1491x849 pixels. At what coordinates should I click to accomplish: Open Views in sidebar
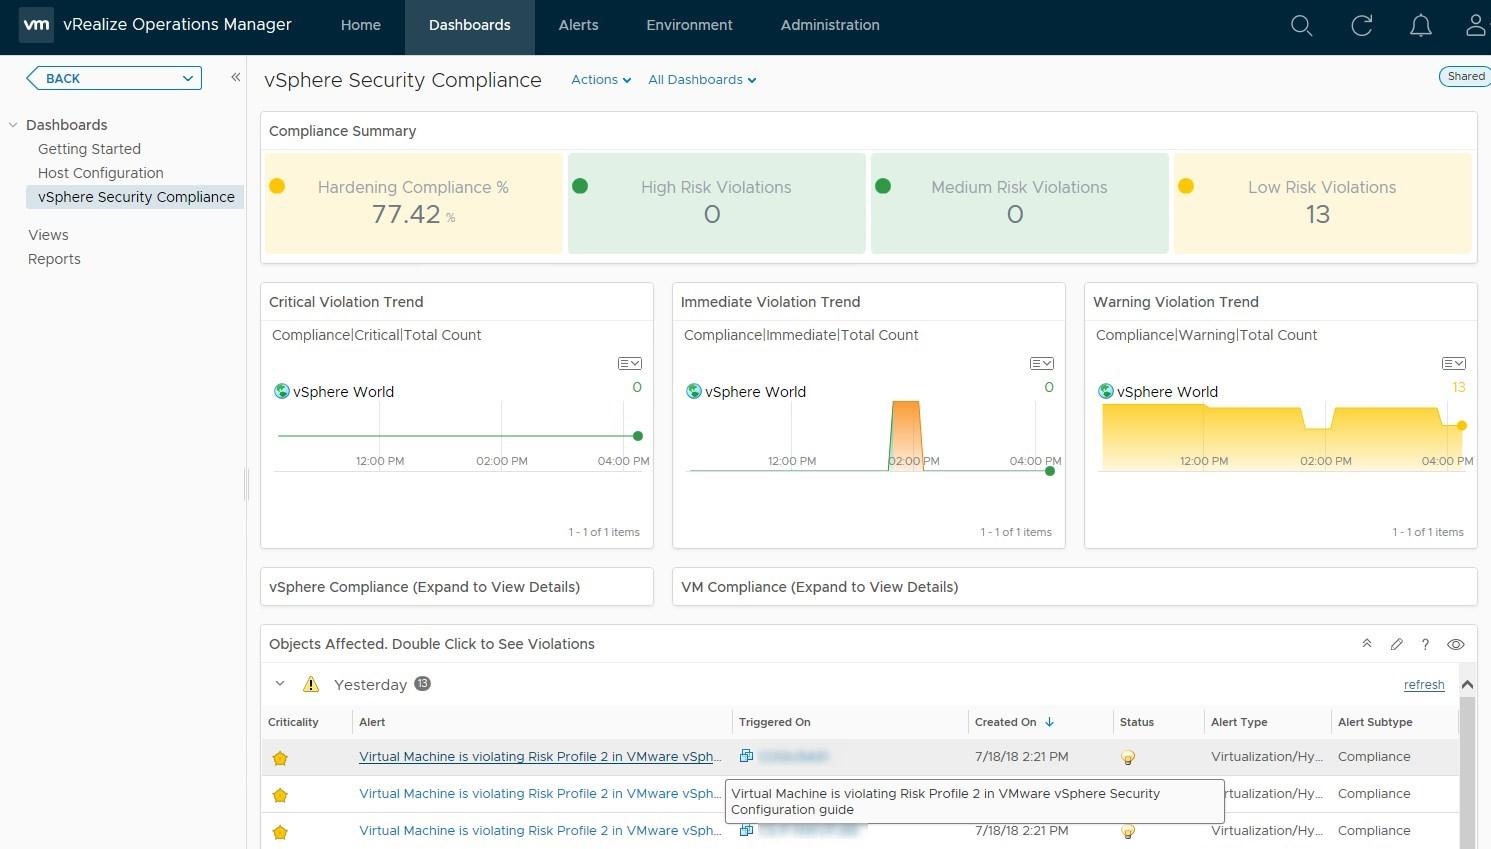[x=48, y=235]
